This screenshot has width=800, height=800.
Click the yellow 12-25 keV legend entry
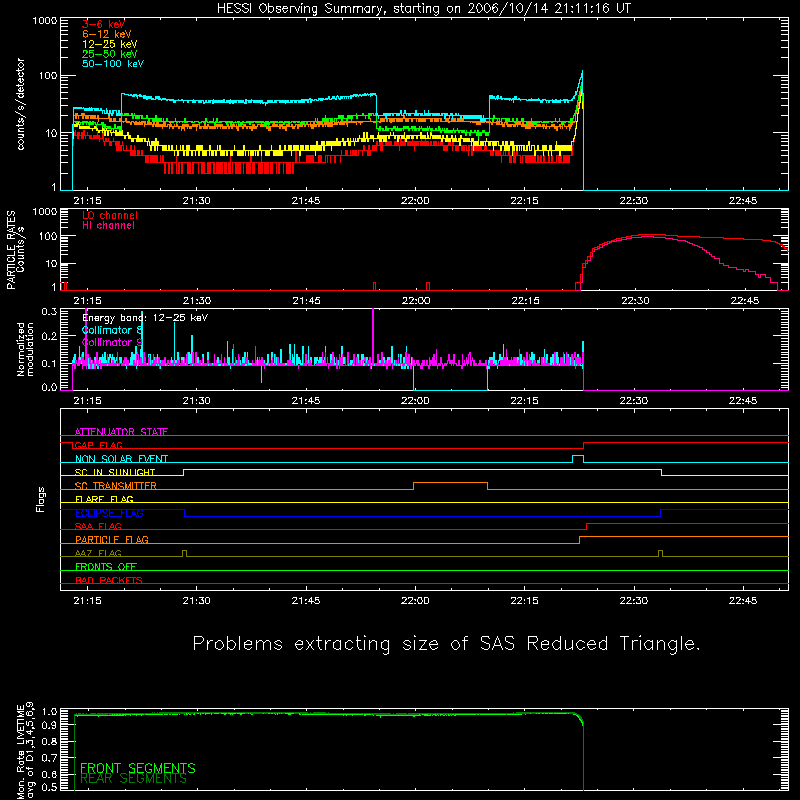[110, 44]
